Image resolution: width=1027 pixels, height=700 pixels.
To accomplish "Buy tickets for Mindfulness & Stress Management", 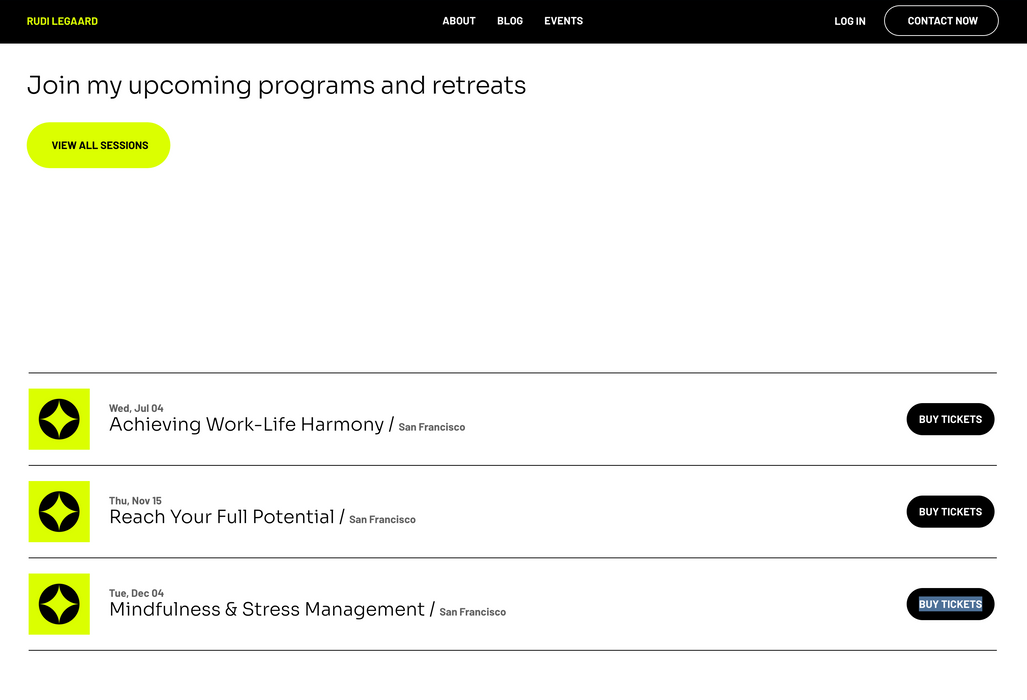I will tap(950, 604).
